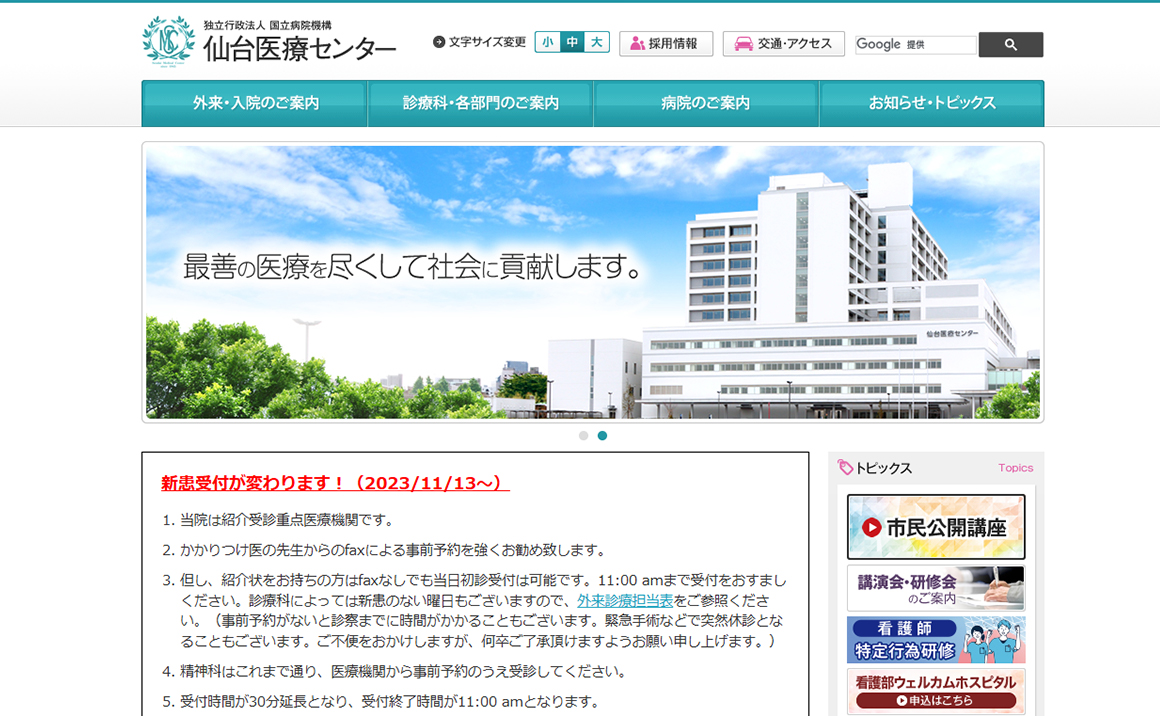Select the second carousel indicator dot
This screenshot has width=1160, height=716.
602,436
